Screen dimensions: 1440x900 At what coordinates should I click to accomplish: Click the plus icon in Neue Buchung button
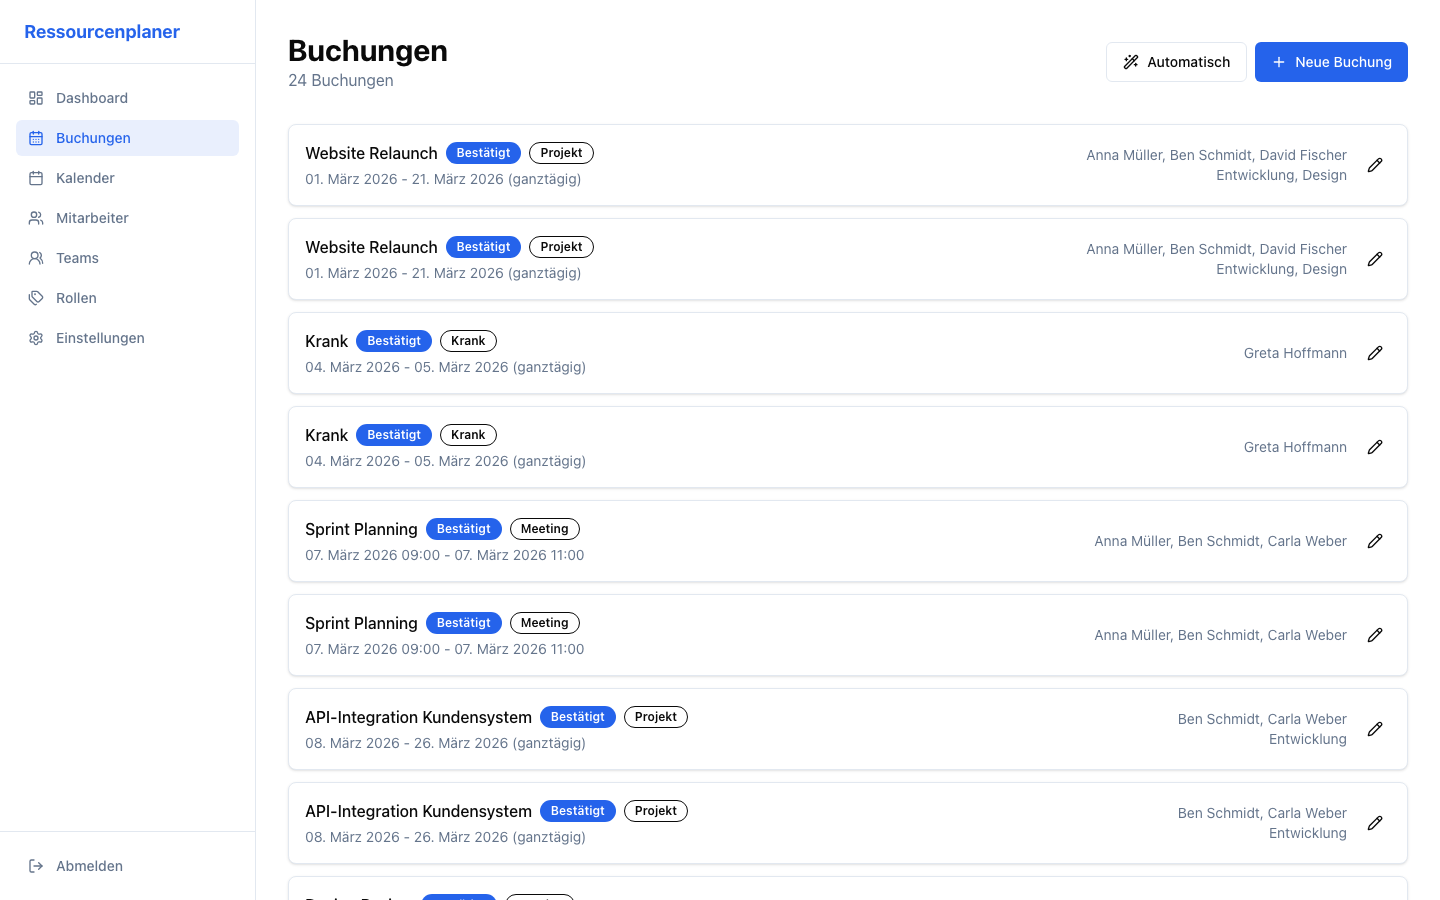[1278, 62]
